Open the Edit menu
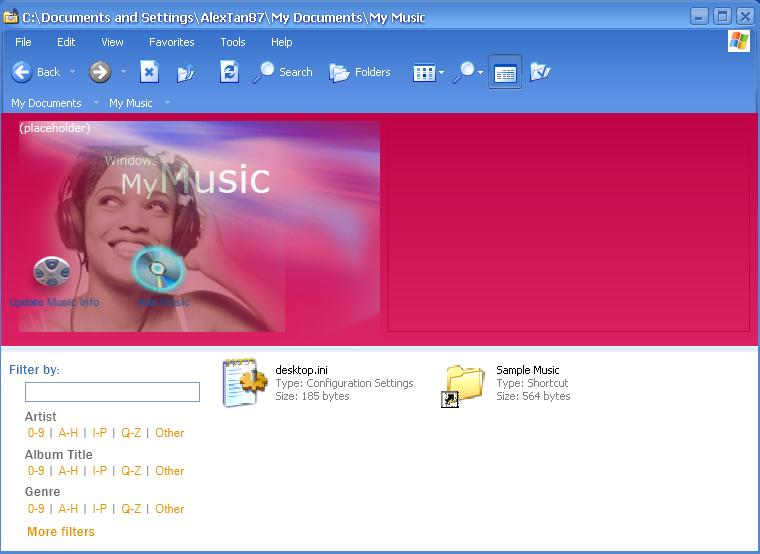760x554 pixels. point(66,42)
